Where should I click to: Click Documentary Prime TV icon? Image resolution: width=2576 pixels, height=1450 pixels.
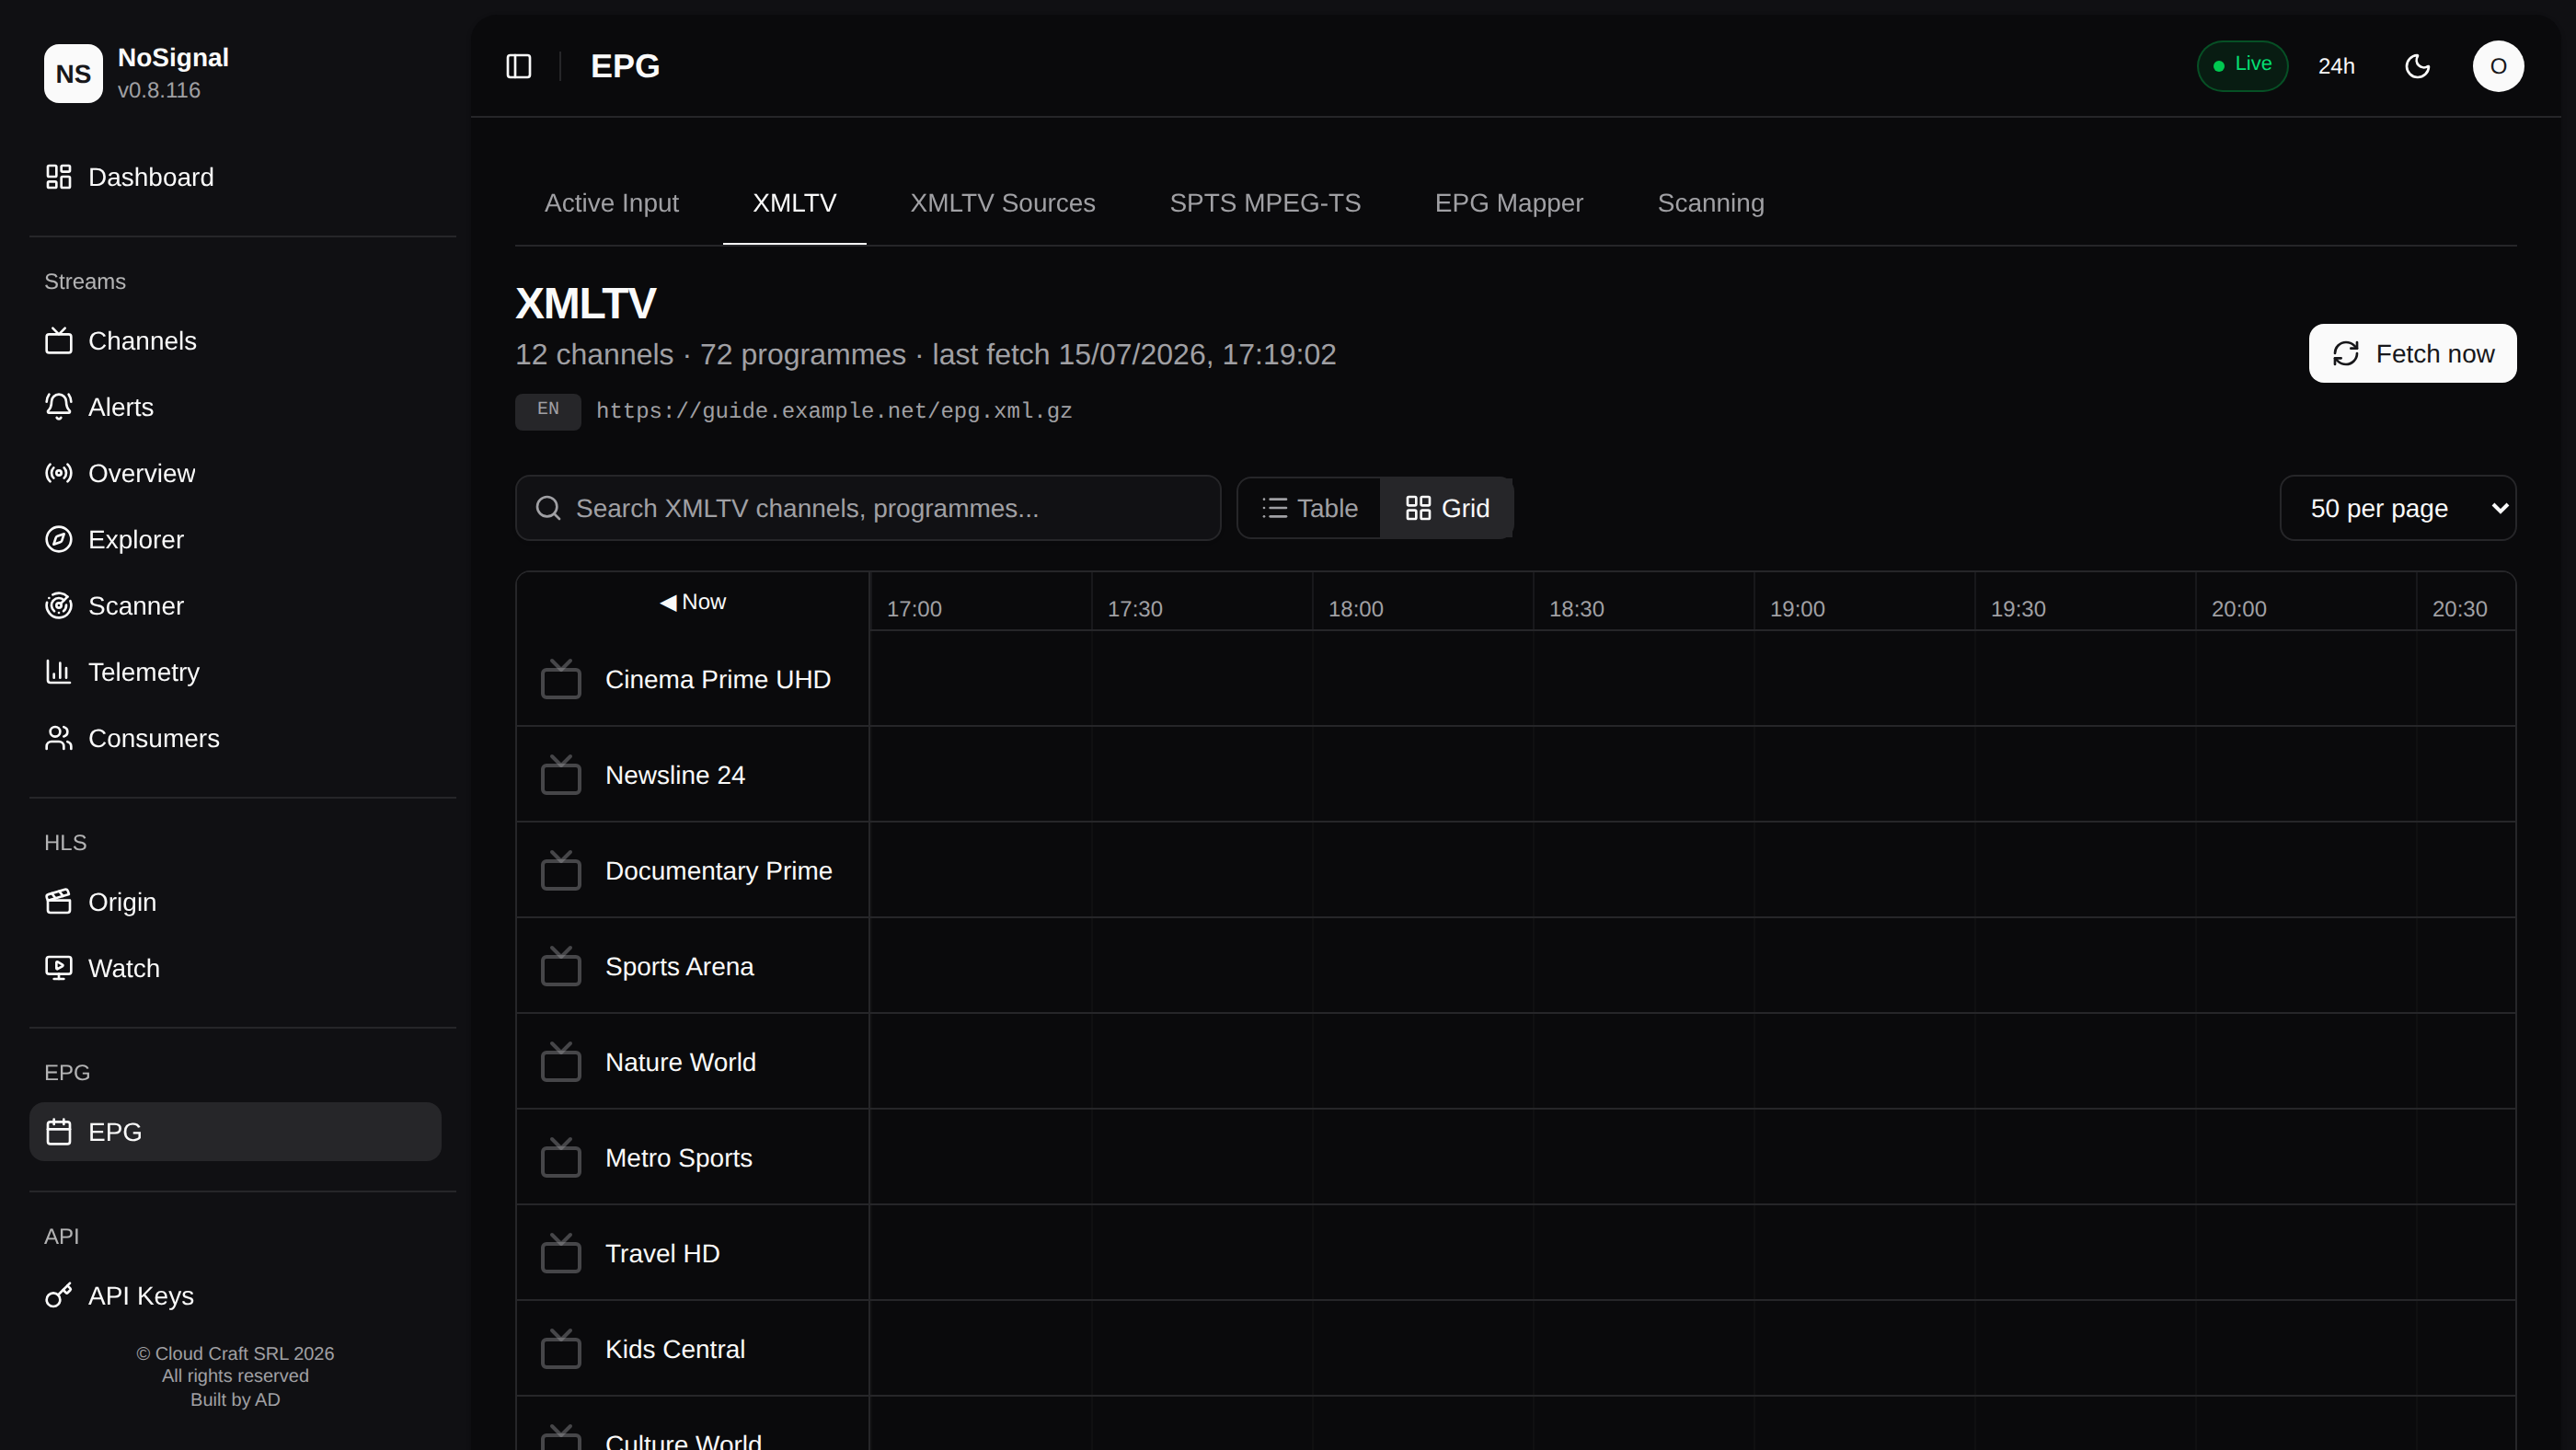pos(561,871)
